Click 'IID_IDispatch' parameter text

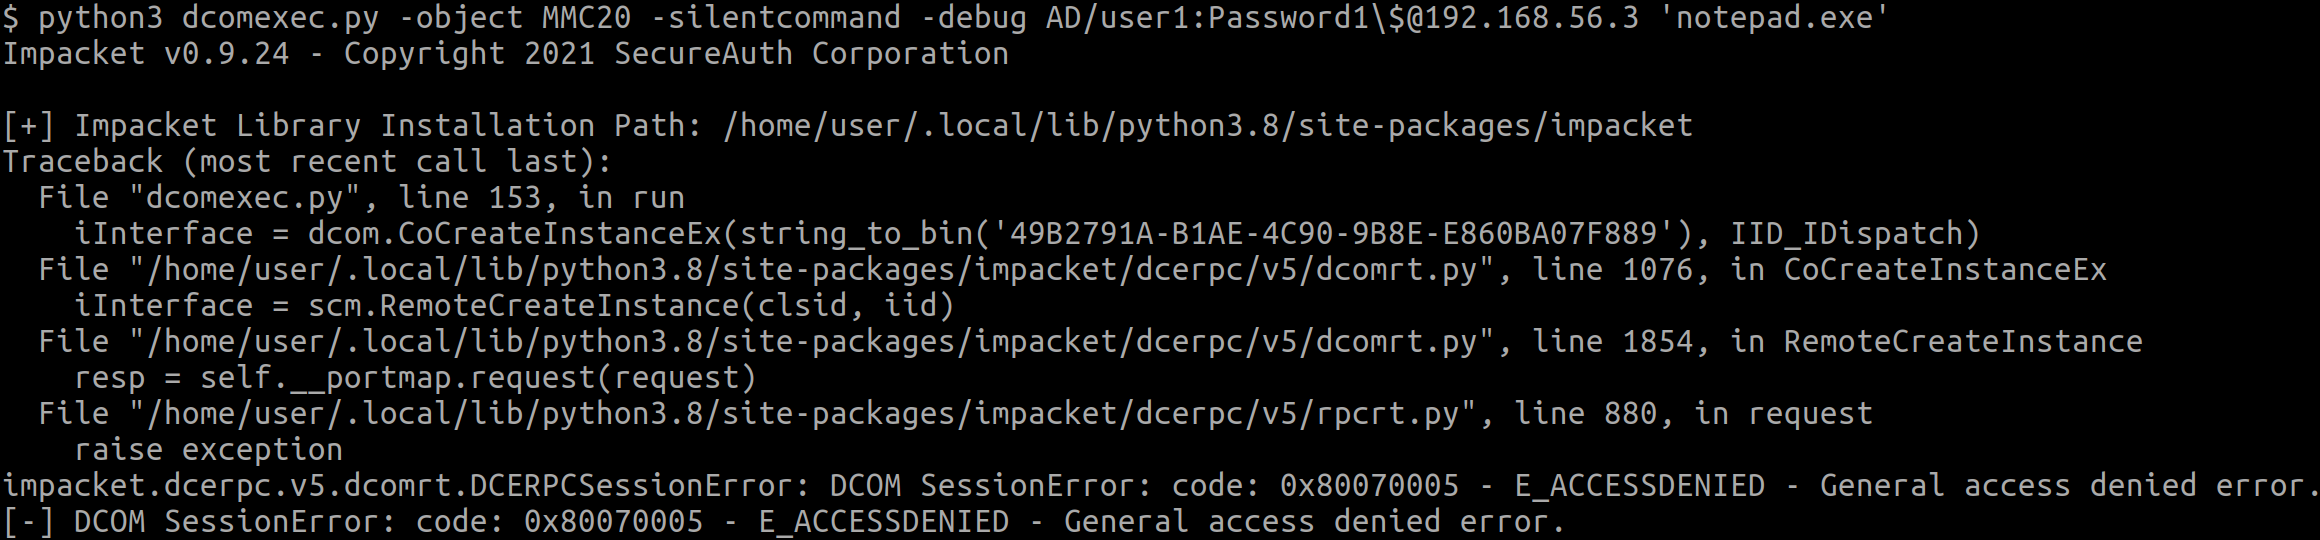tap(1846, 233)
